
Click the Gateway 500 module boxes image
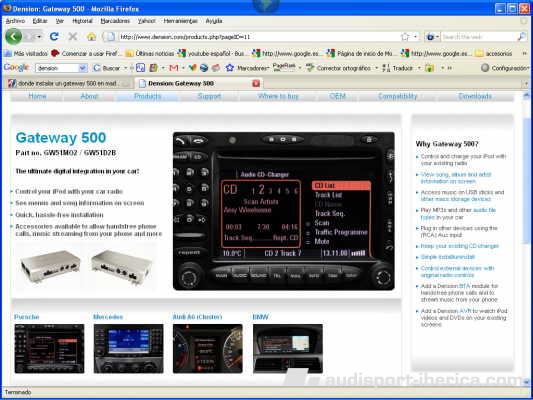tap(87, 266)
